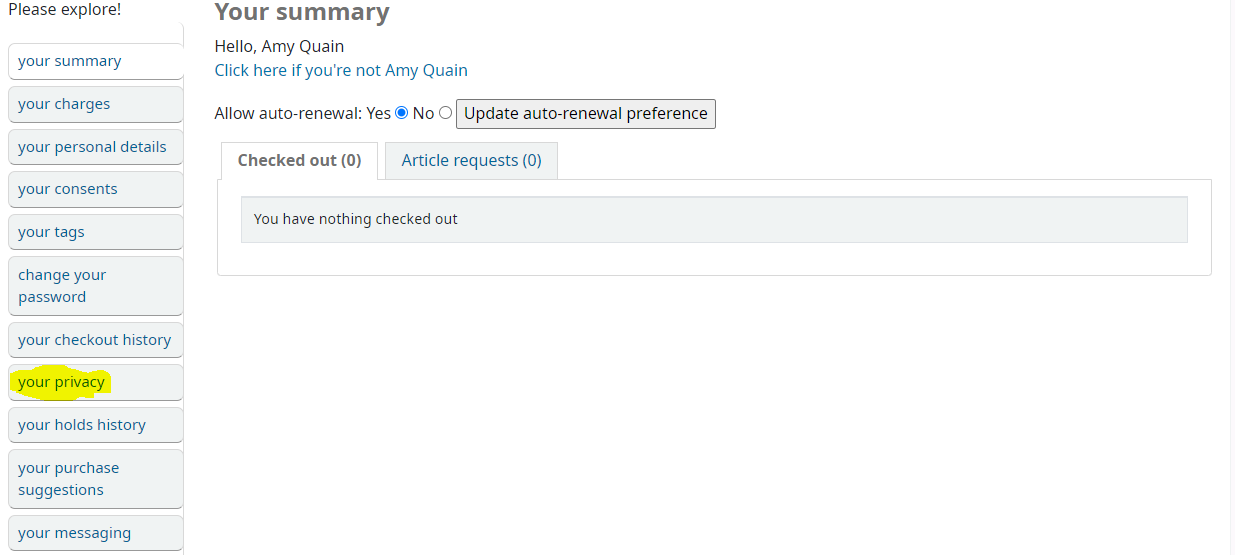Select Yes for auto-renewal

(x=402, y=113)
